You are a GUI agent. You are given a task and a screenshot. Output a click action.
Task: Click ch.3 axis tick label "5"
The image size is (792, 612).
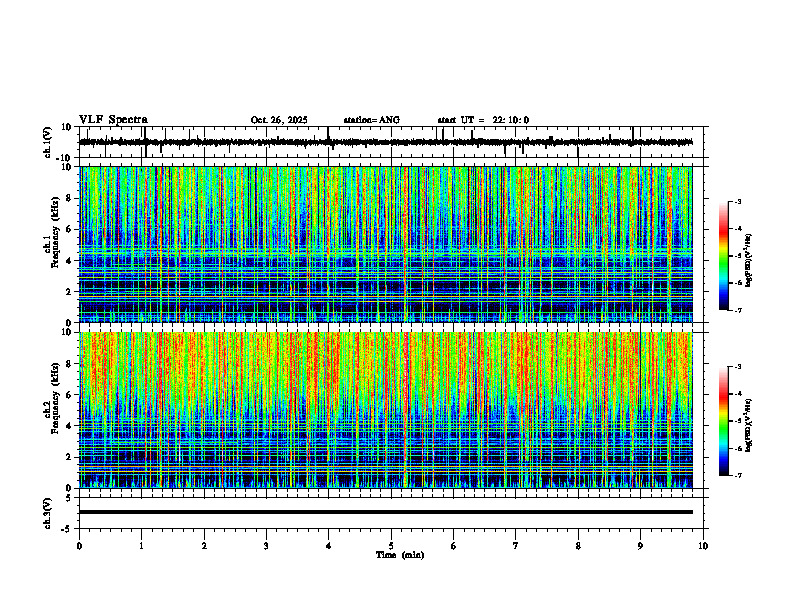(69, 498)
